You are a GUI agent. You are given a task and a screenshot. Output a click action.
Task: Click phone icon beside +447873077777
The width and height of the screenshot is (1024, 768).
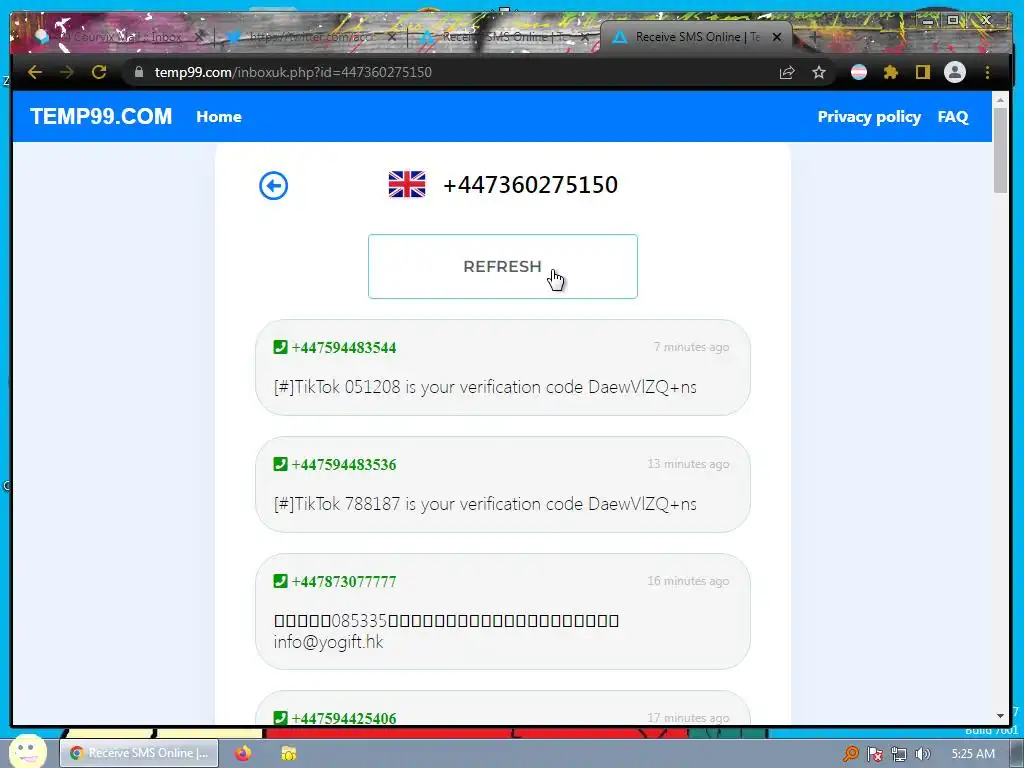tap(280, 581)
